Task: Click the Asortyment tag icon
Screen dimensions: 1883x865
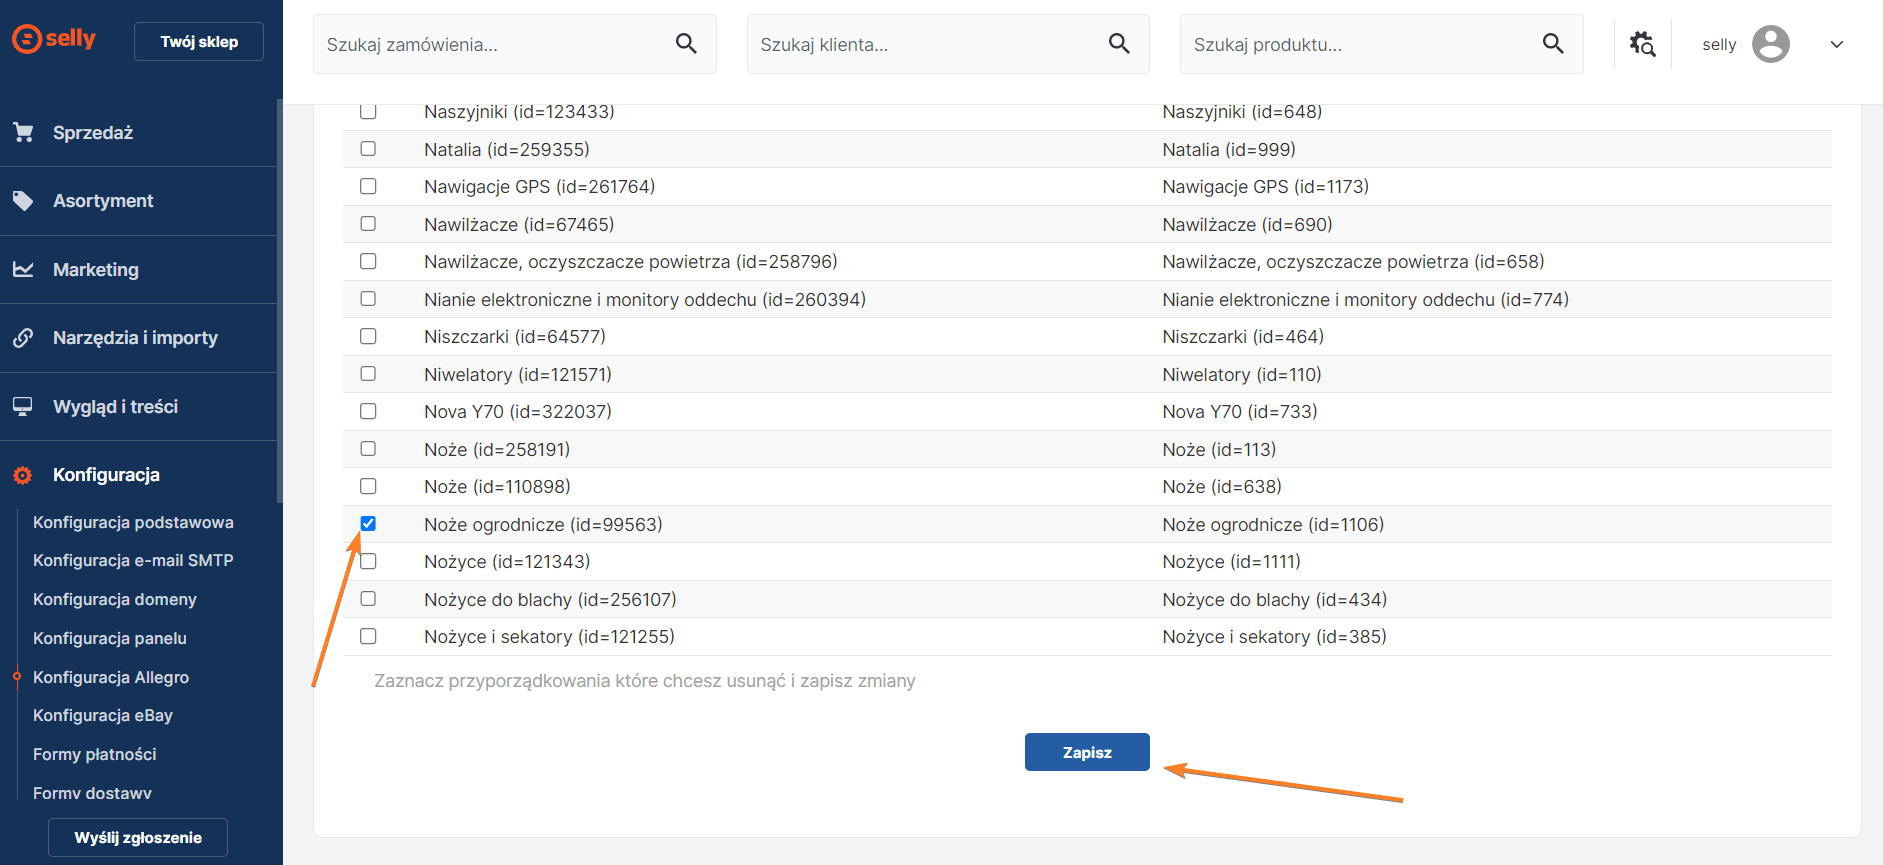Action: pyautogui.click(x=23, y=201)
